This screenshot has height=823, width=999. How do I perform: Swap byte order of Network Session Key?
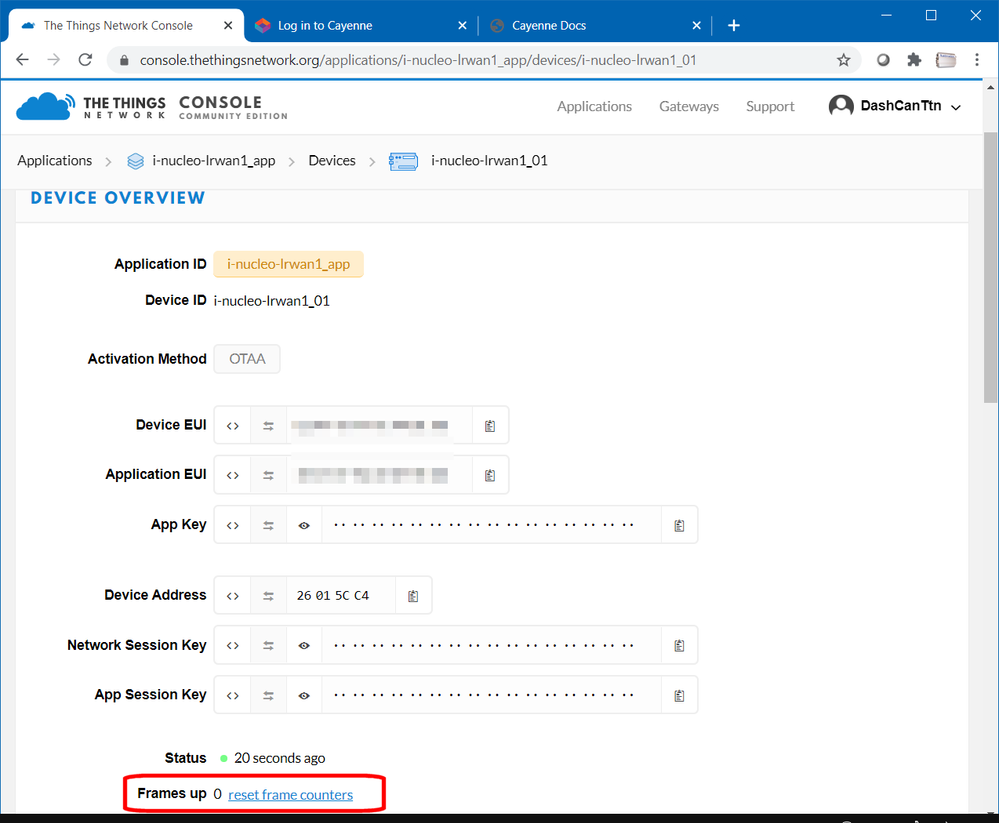coord(268,645)
